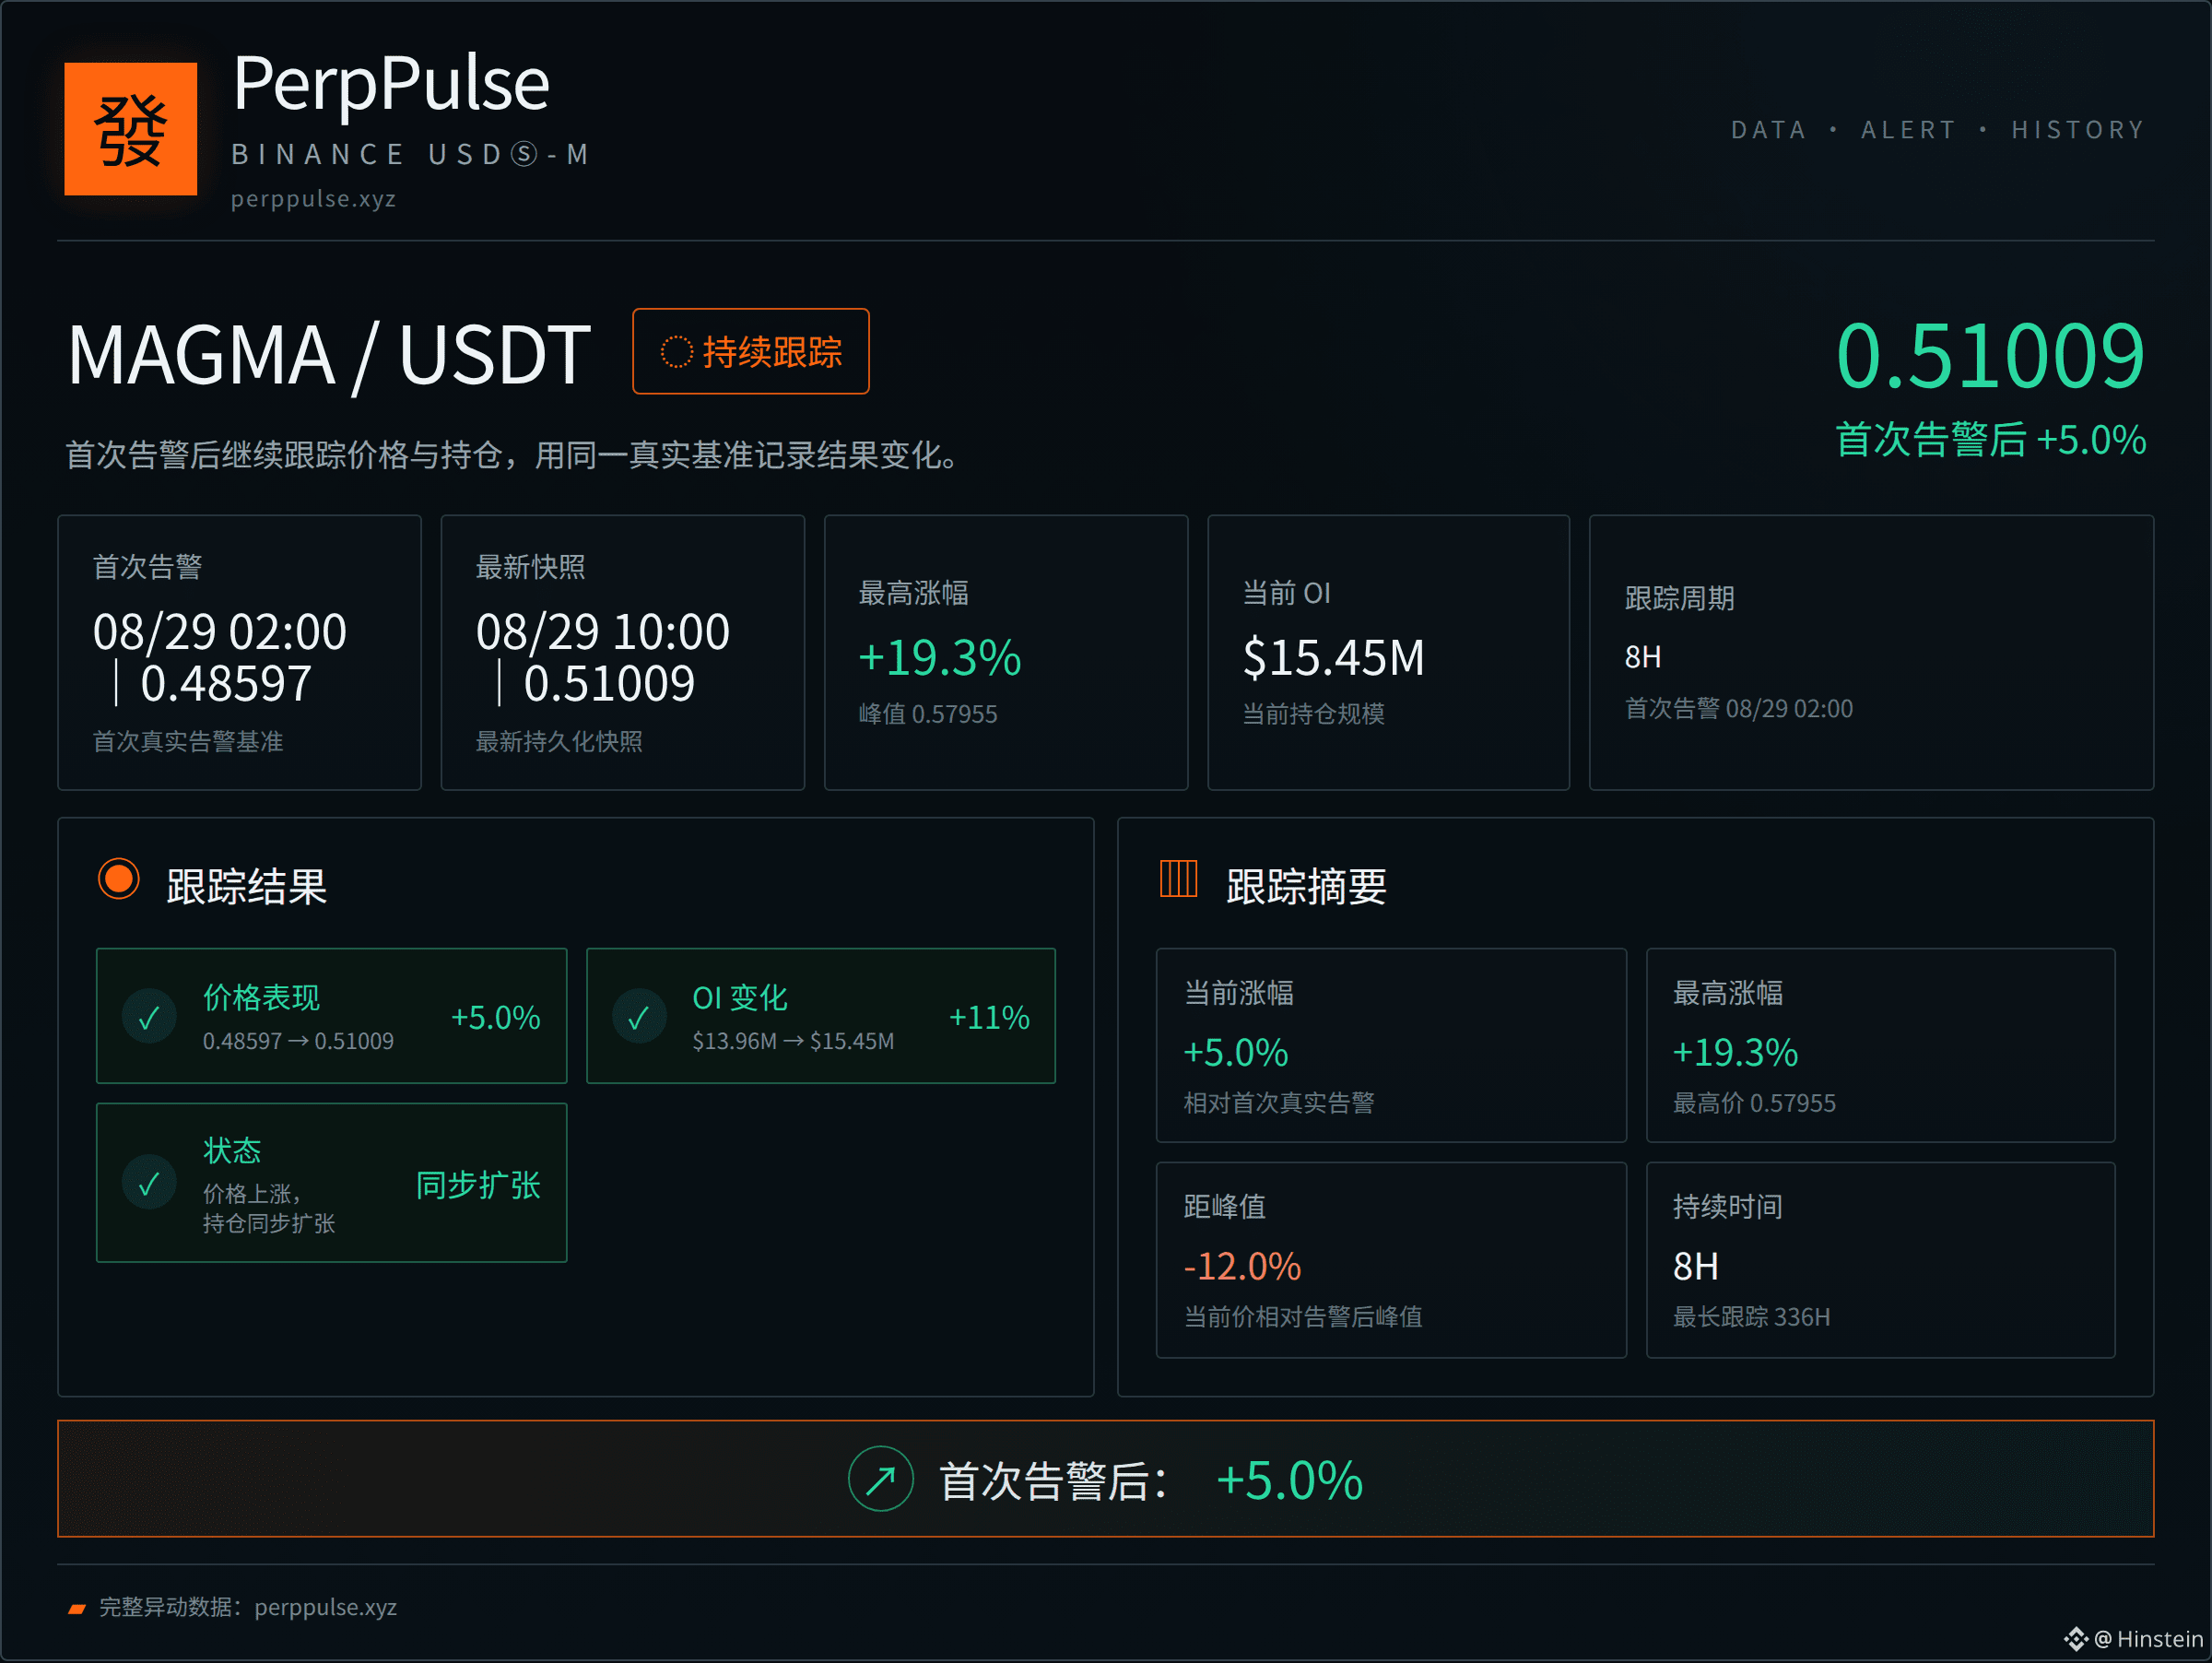
Task: Click the orange marker beside 完整异动数据
Action: pos(77,1608)
